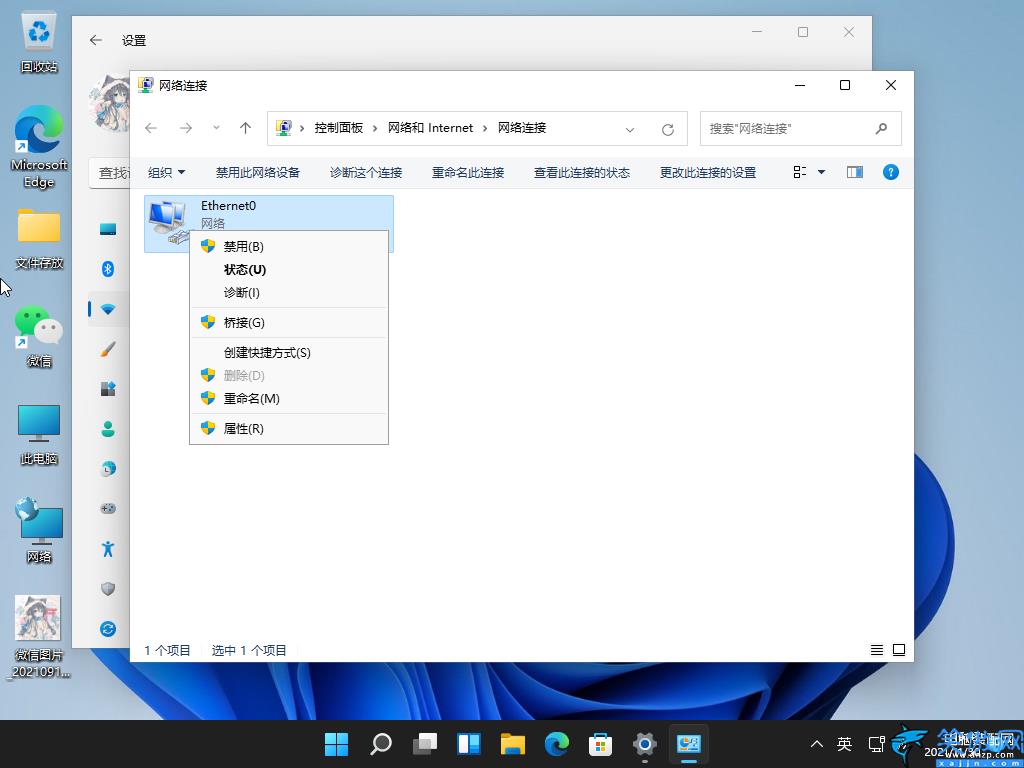Choose 属性(R) from the context menu
1024x768 pixels.
[289, 428]
